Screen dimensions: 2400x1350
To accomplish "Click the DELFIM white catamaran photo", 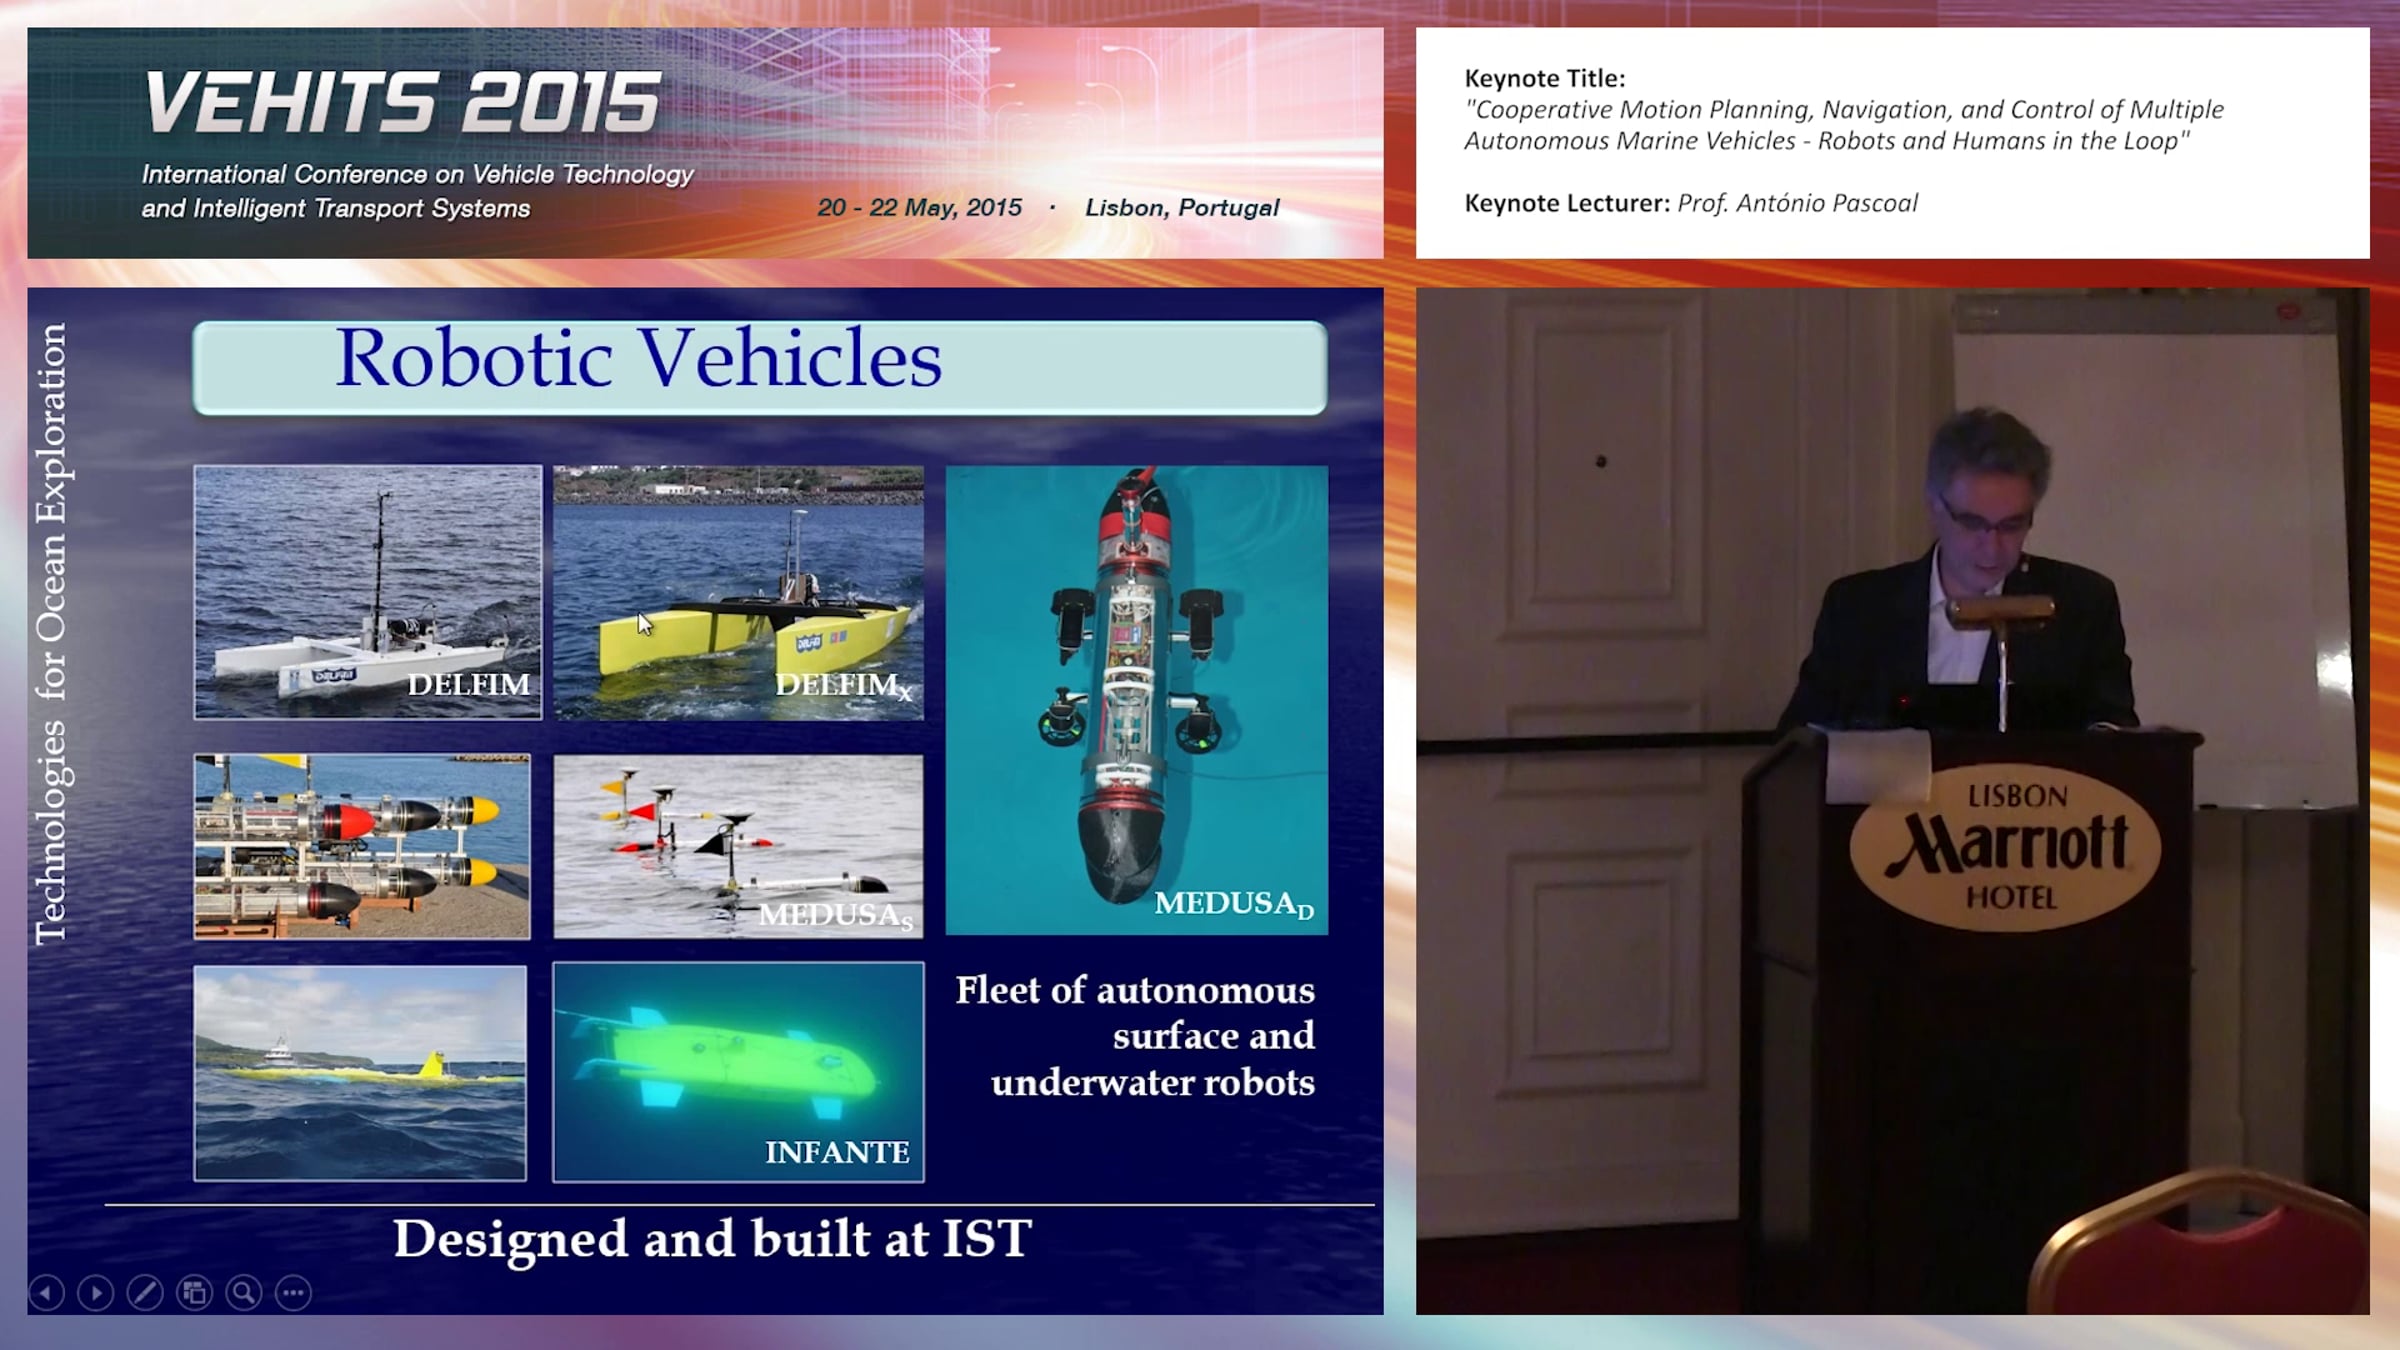I will point(367,591).
